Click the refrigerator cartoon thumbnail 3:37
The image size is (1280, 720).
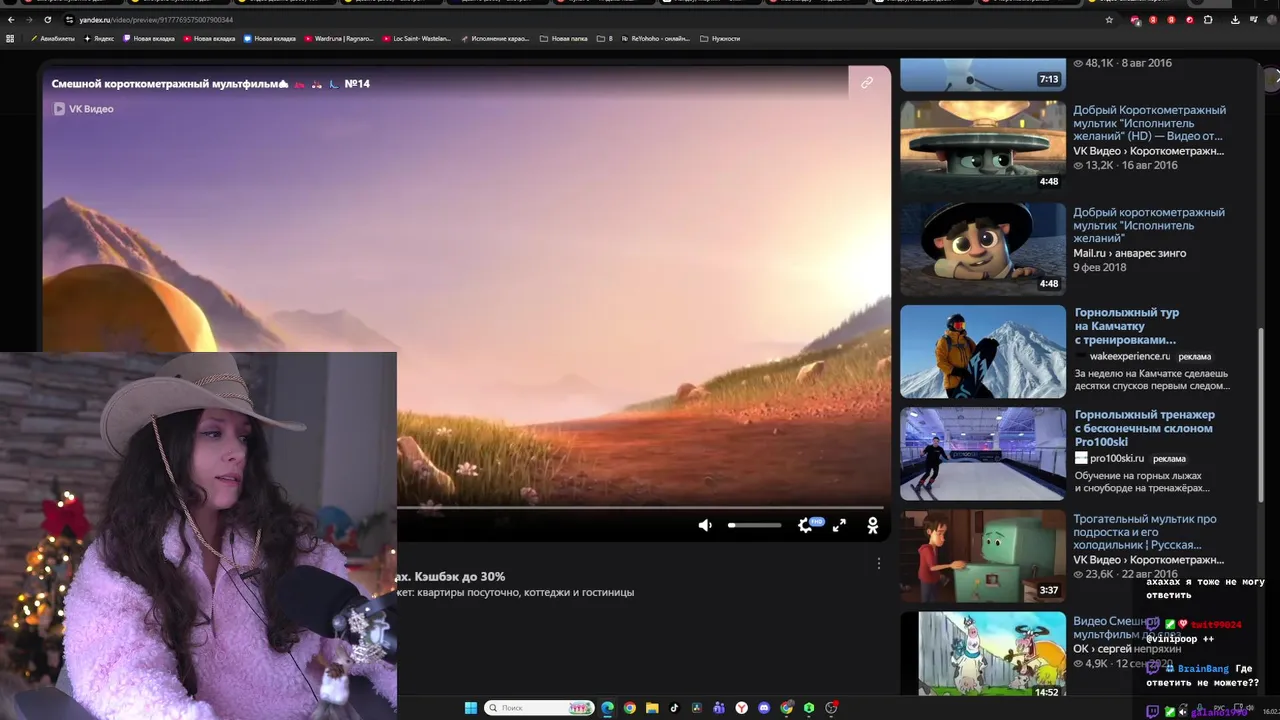click(x=983, y=556)
